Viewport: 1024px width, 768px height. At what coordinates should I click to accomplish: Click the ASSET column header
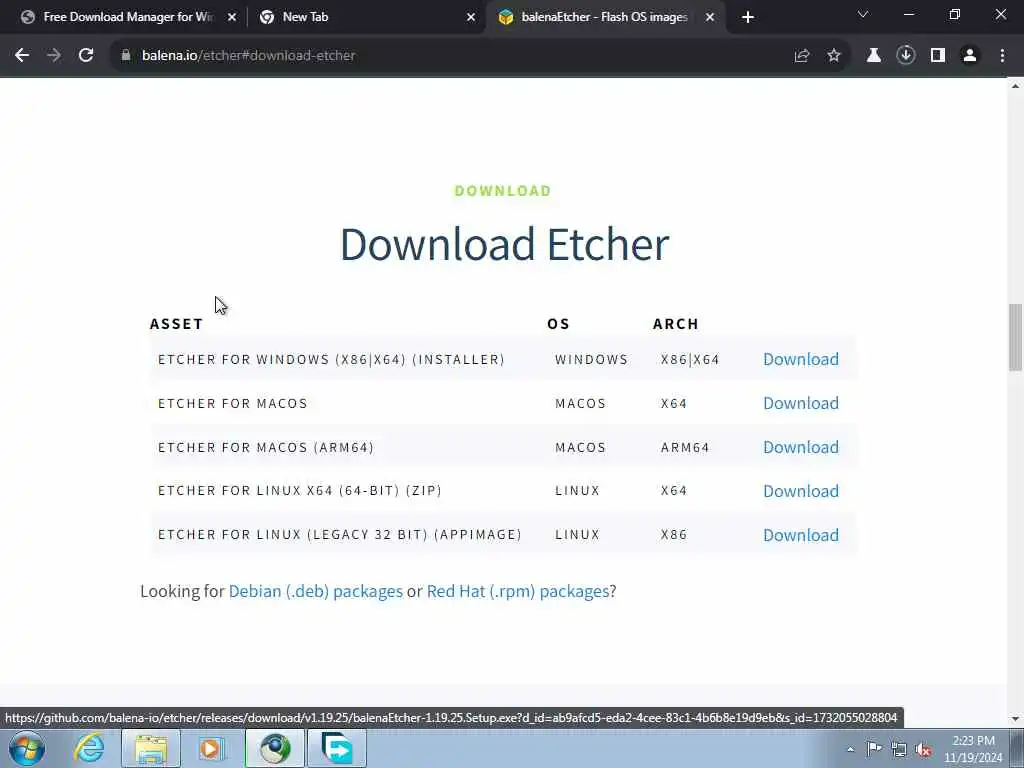click(176, 324)
